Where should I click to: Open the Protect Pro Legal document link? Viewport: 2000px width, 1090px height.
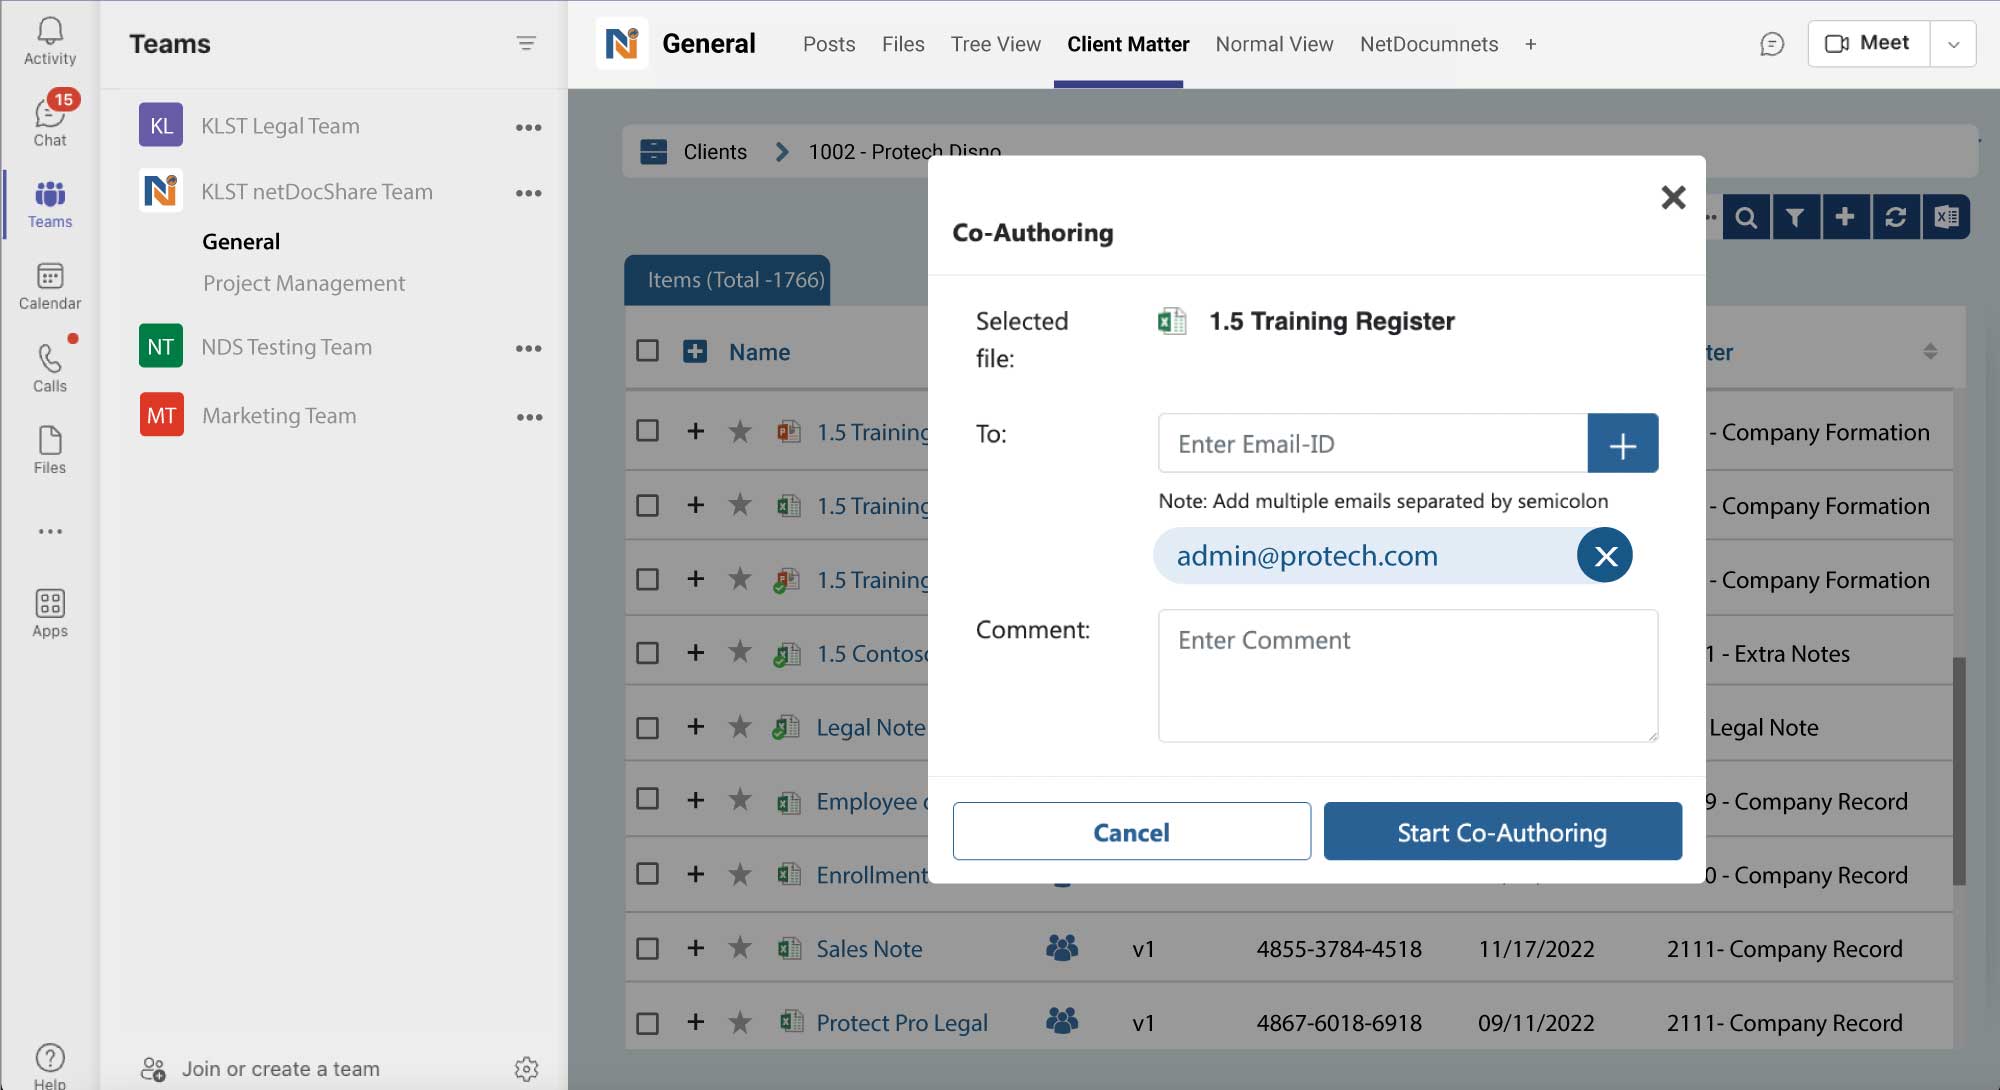(902, 1023)
